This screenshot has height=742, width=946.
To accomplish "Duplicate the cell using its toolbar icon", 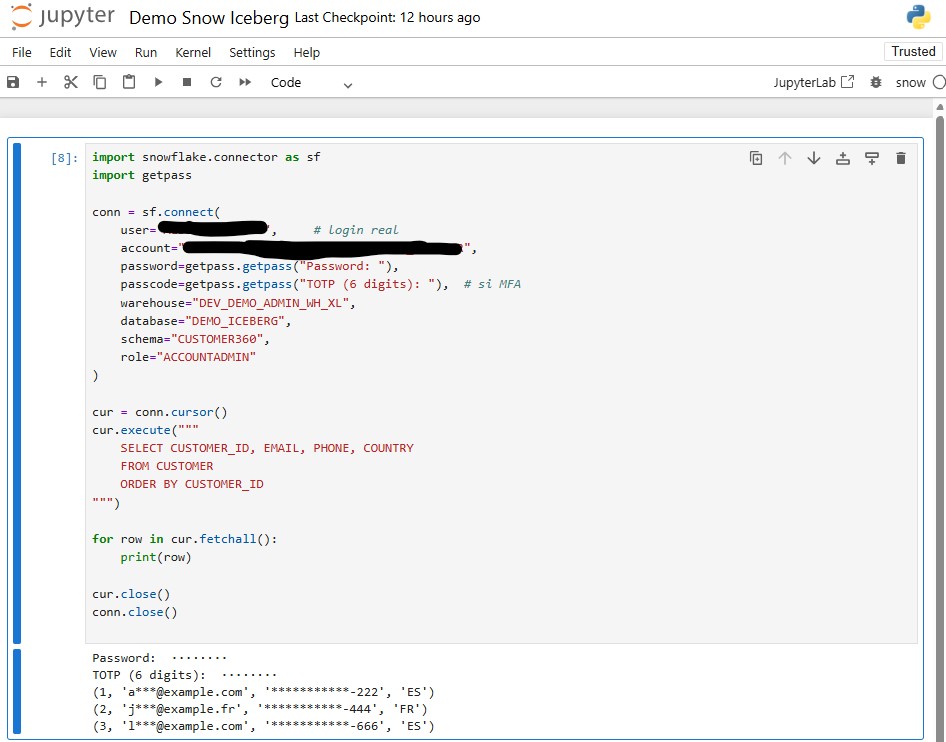I will (x=756, y=158).
